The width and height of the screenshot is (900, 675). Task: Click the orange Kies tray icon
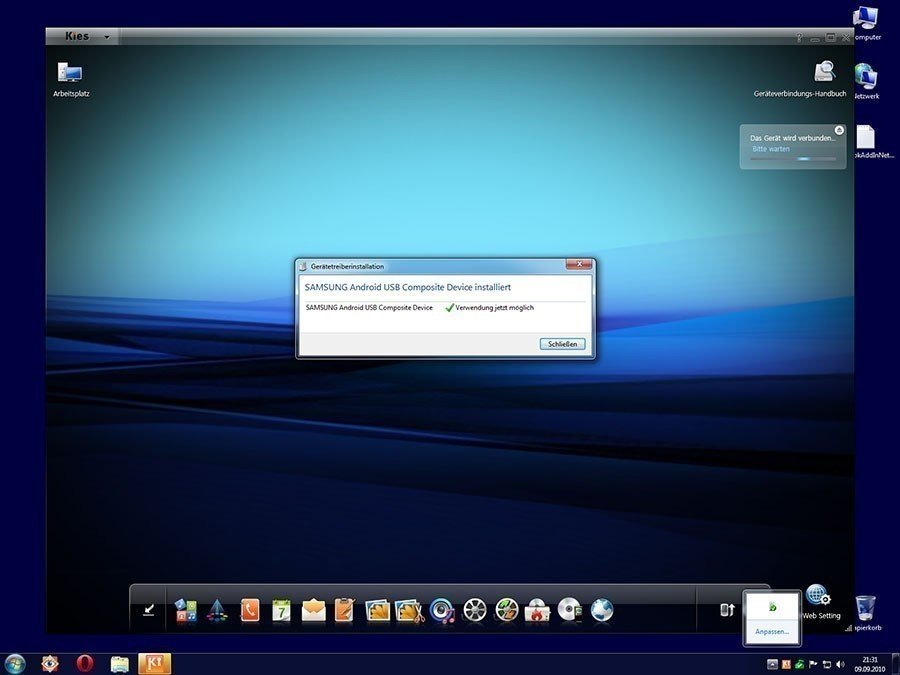tap(786, 665)
